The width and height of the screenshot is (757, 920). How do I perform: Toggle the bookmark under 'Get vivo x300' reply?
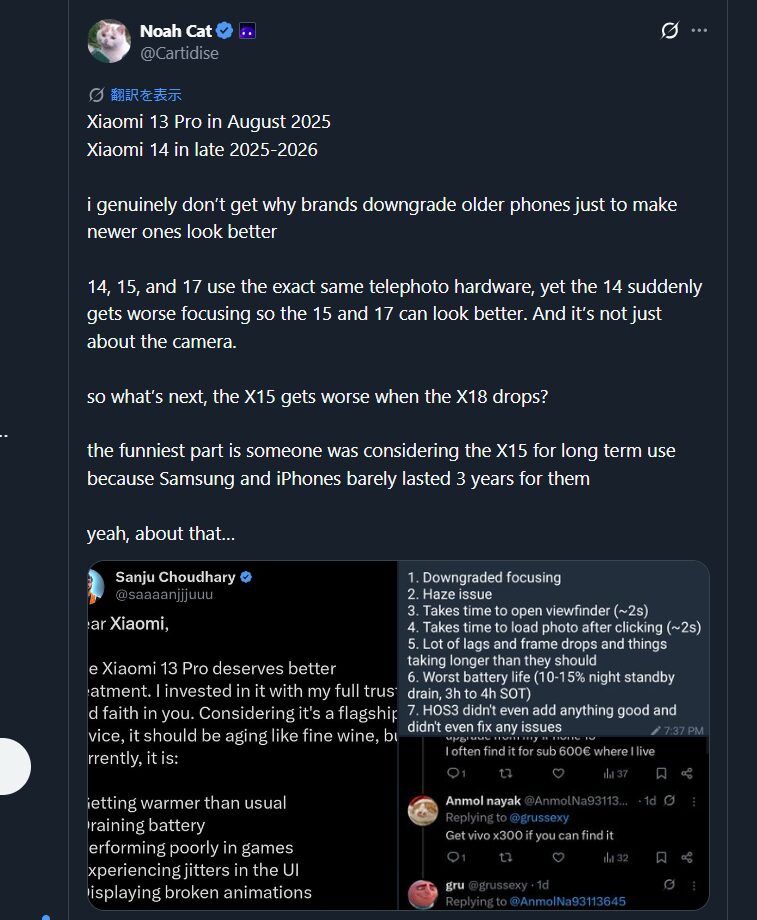point(661,857)
